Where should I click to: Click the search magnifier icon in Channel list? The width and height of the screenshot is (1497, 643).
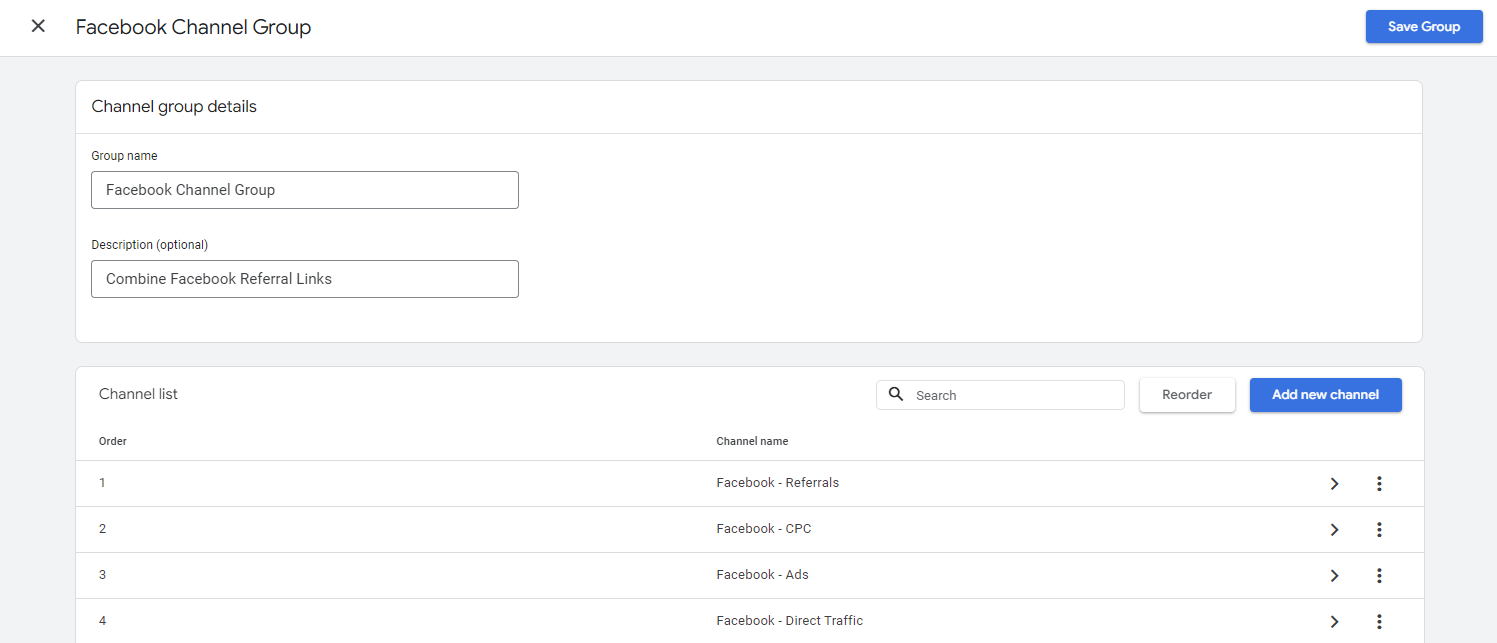pyautogui.click(x=896, y=394)
